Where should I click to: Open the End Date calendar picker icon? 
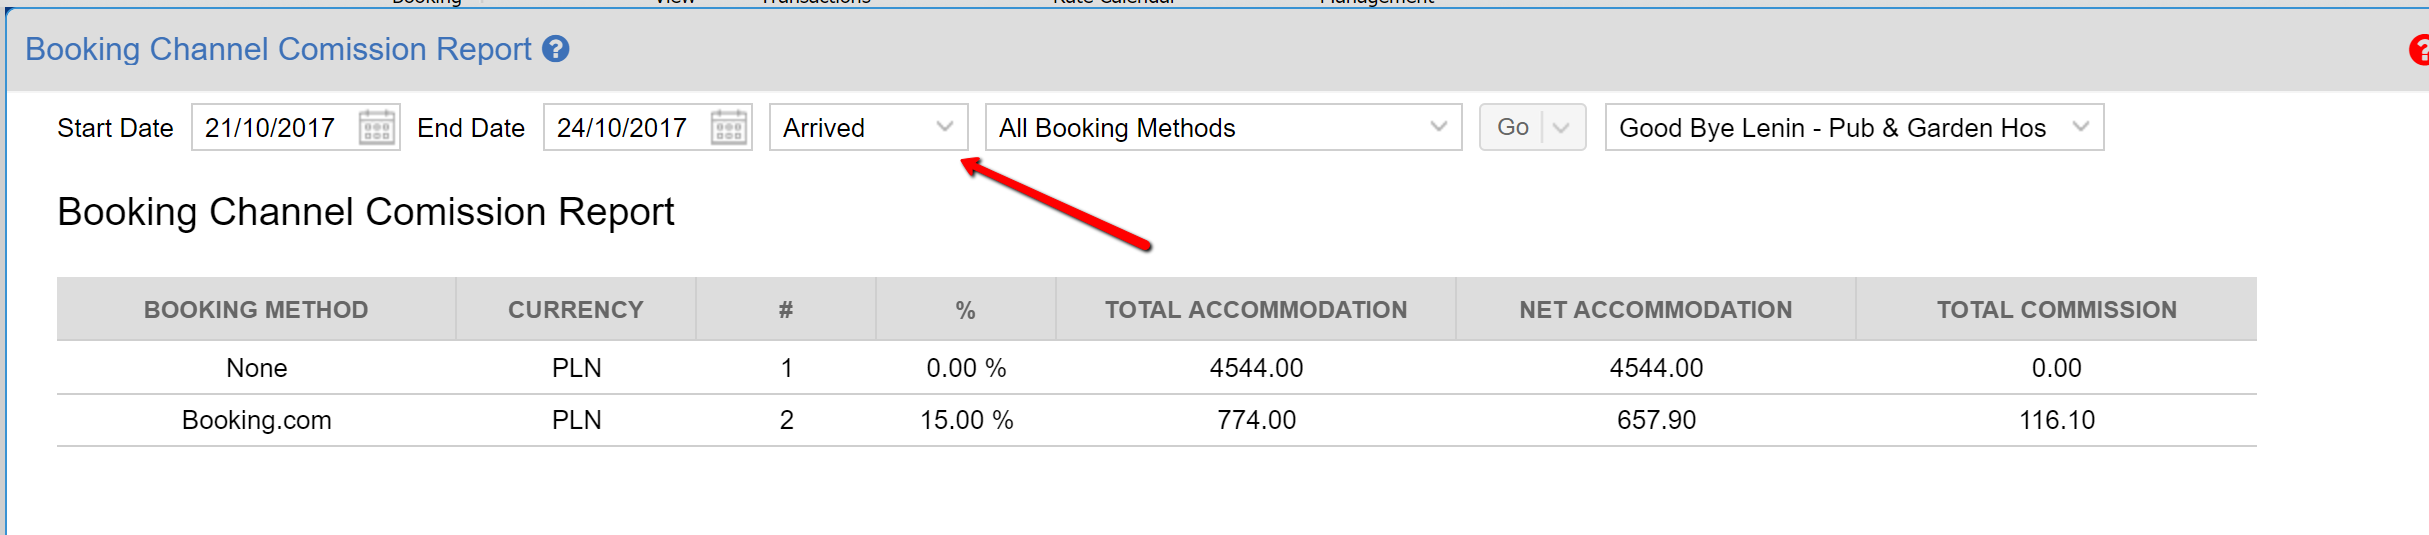(x=729, y=128)
